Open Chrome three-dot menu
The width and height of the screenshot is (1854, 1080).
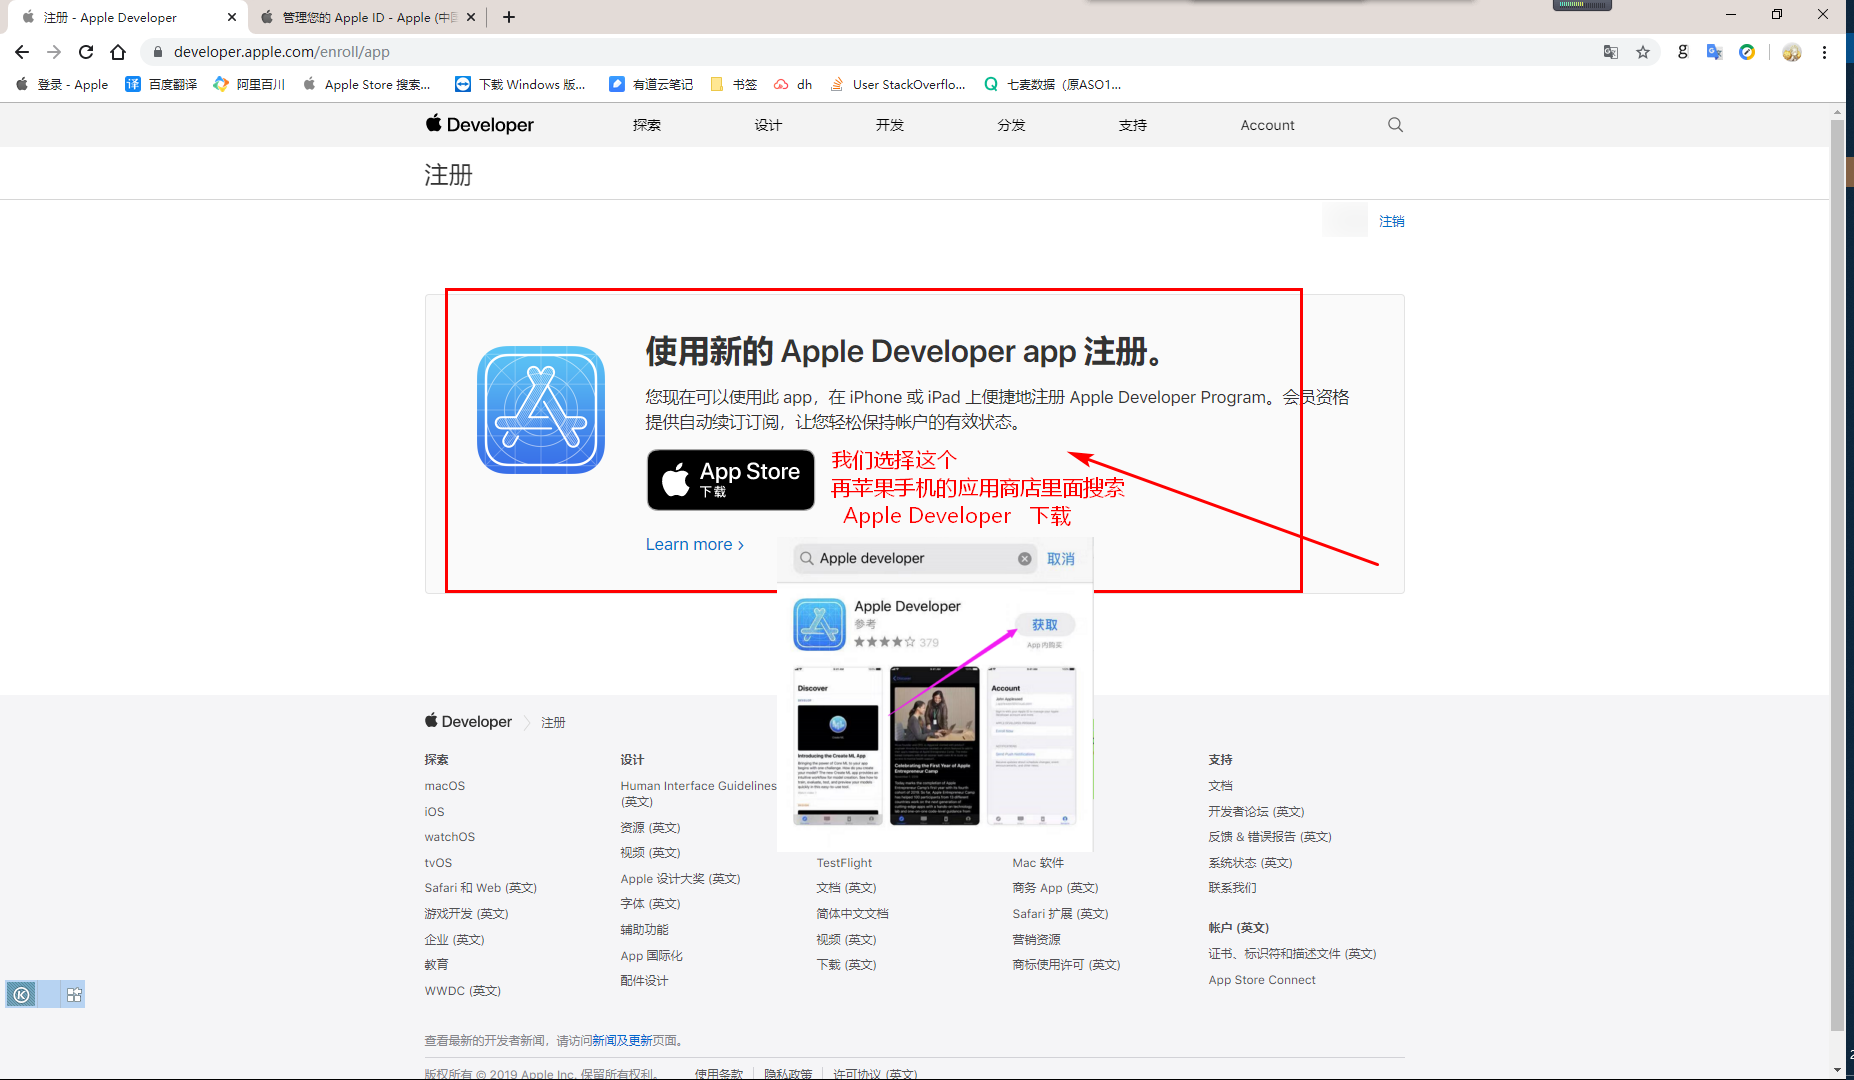pyautogui.click(x=1825, y=52)
